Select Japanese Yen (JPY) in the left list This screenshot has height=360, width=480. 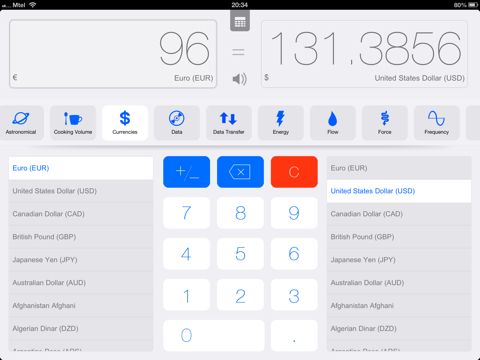tap(81, 260)
